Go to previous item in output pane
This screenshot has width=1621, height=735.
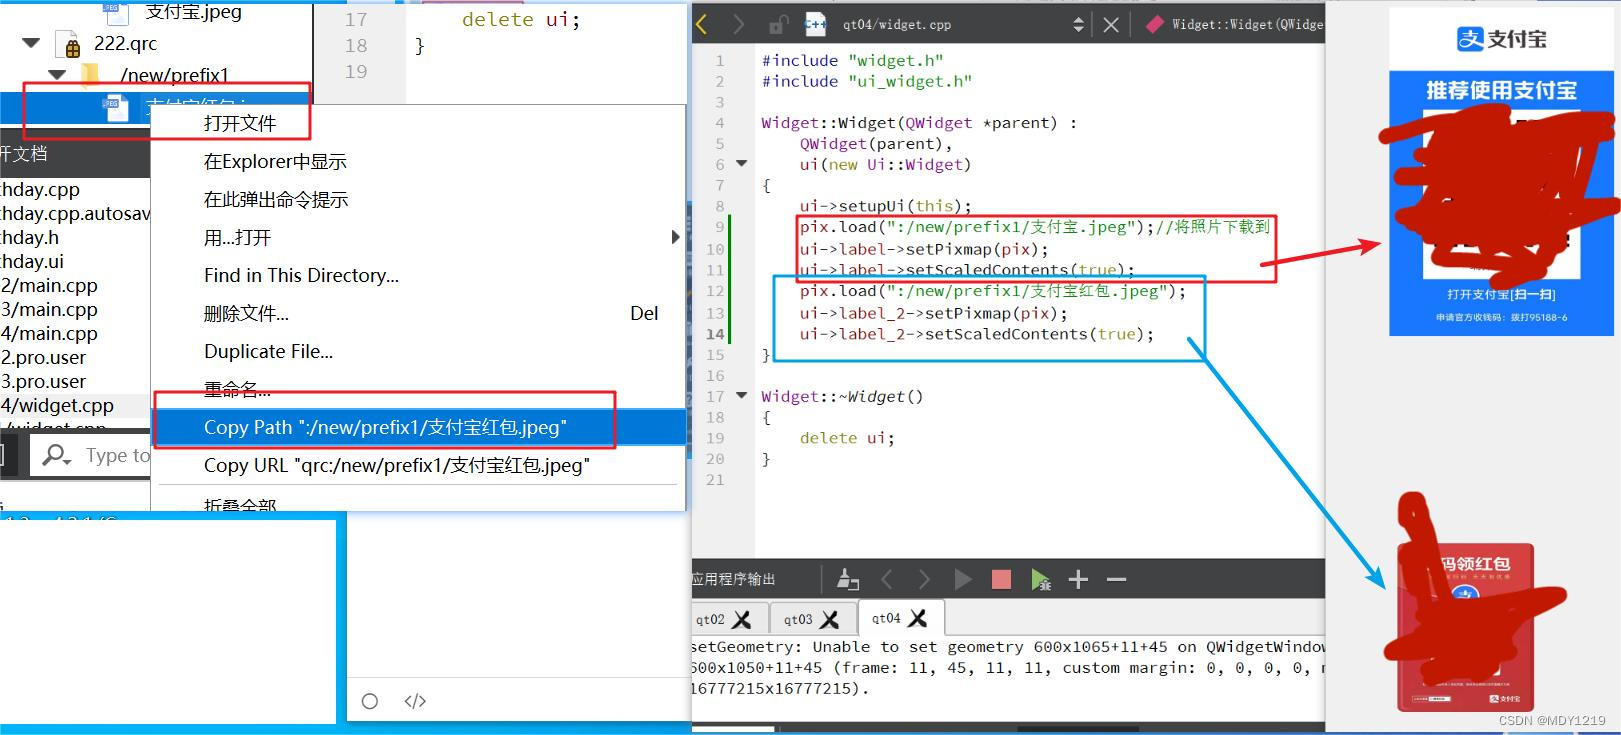coord(886,579)
